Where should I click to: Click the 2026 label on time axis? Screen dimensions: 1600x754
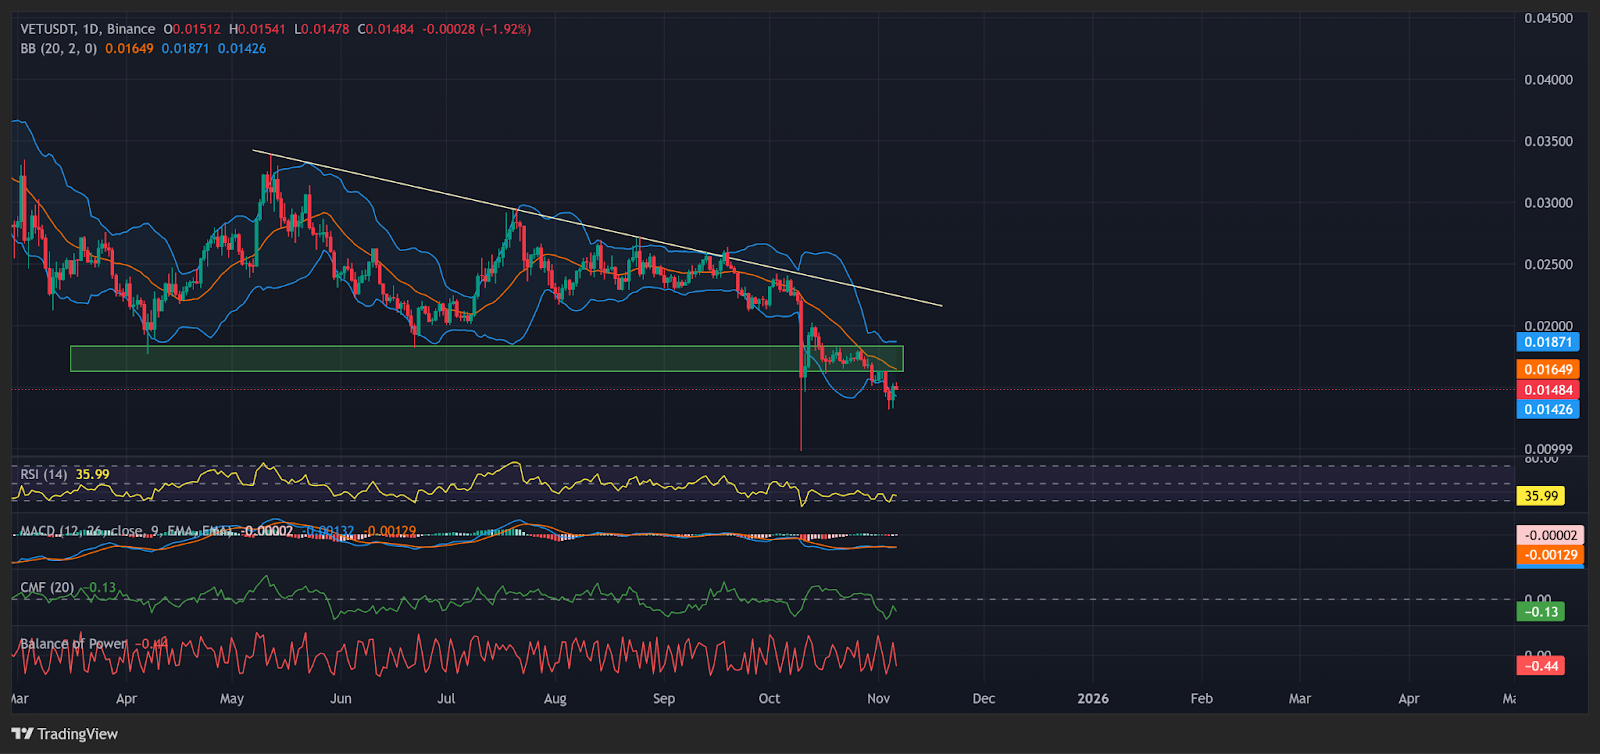[1092, 698]
